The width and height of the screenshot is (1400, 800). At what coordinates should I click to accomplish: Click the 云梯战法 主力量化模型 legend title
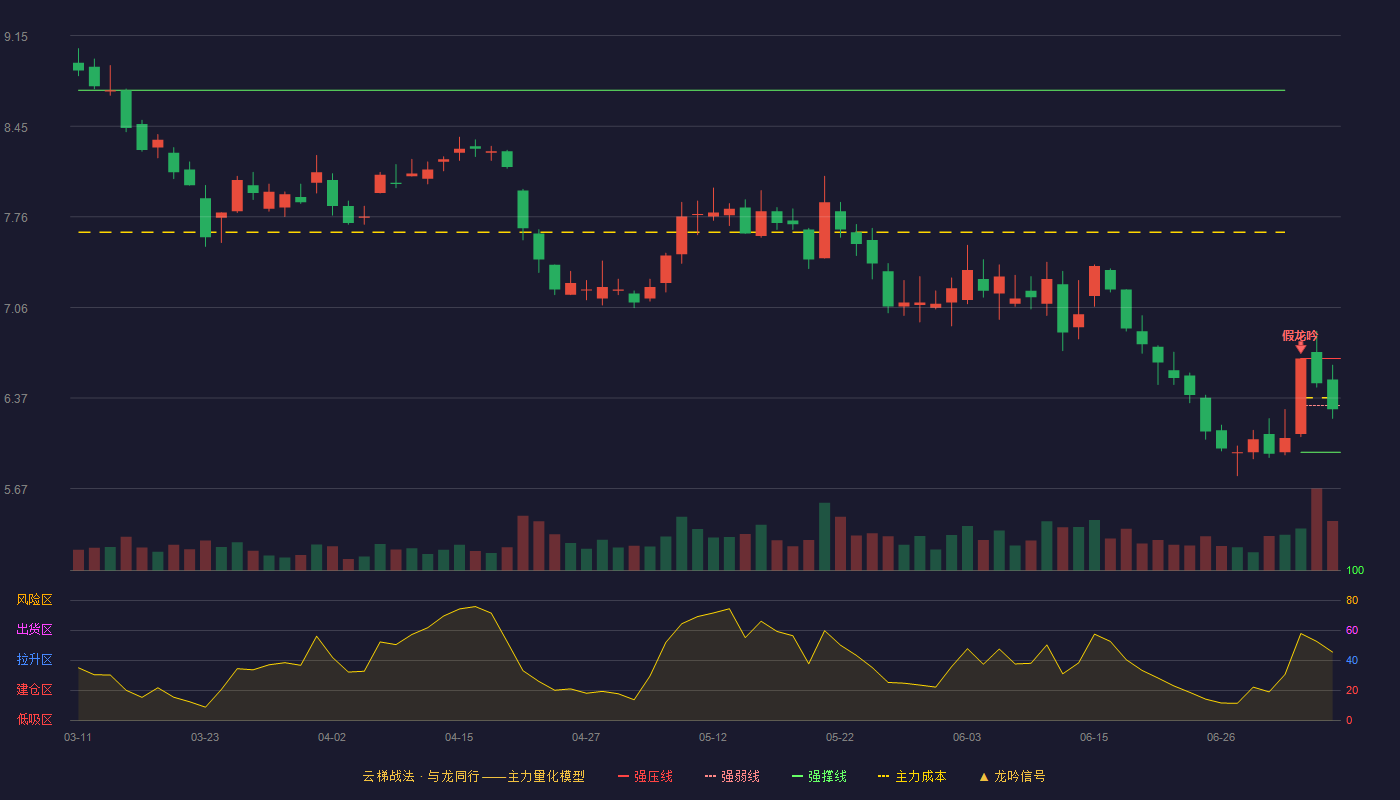[473, 776]
